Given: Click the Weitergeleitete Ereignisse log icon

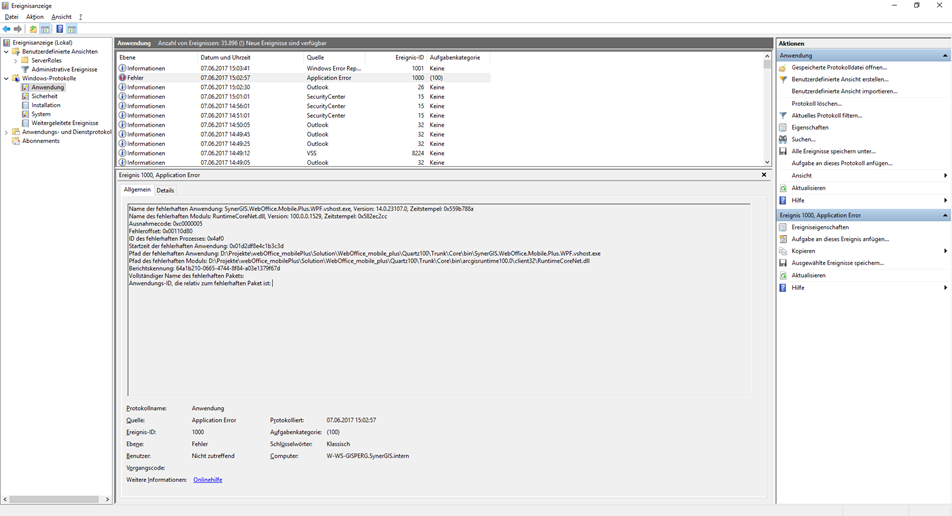Looking at the screenshot, I should 25,123.
